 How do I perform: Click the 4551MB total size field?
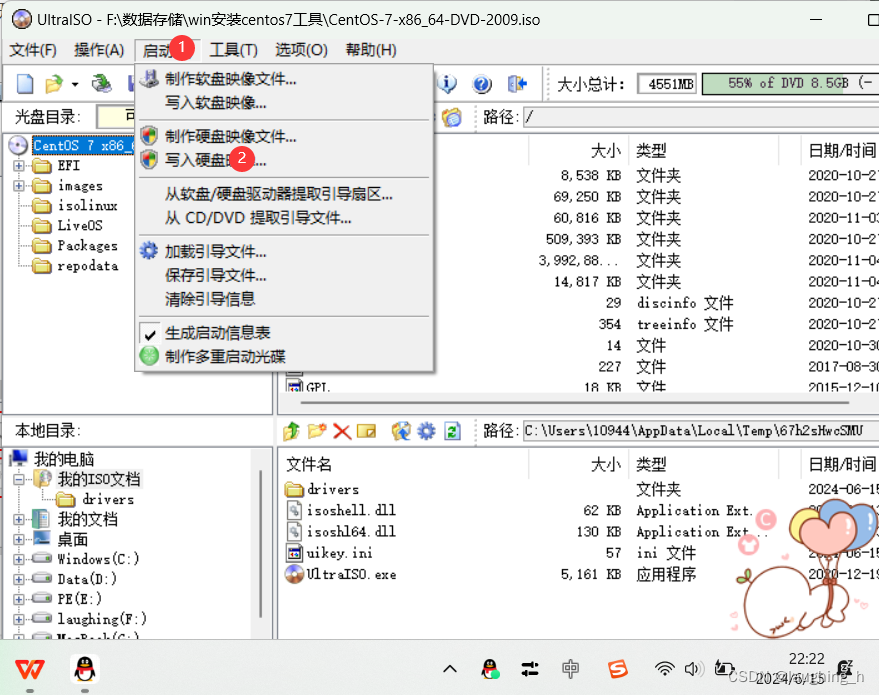coord(667,85)
